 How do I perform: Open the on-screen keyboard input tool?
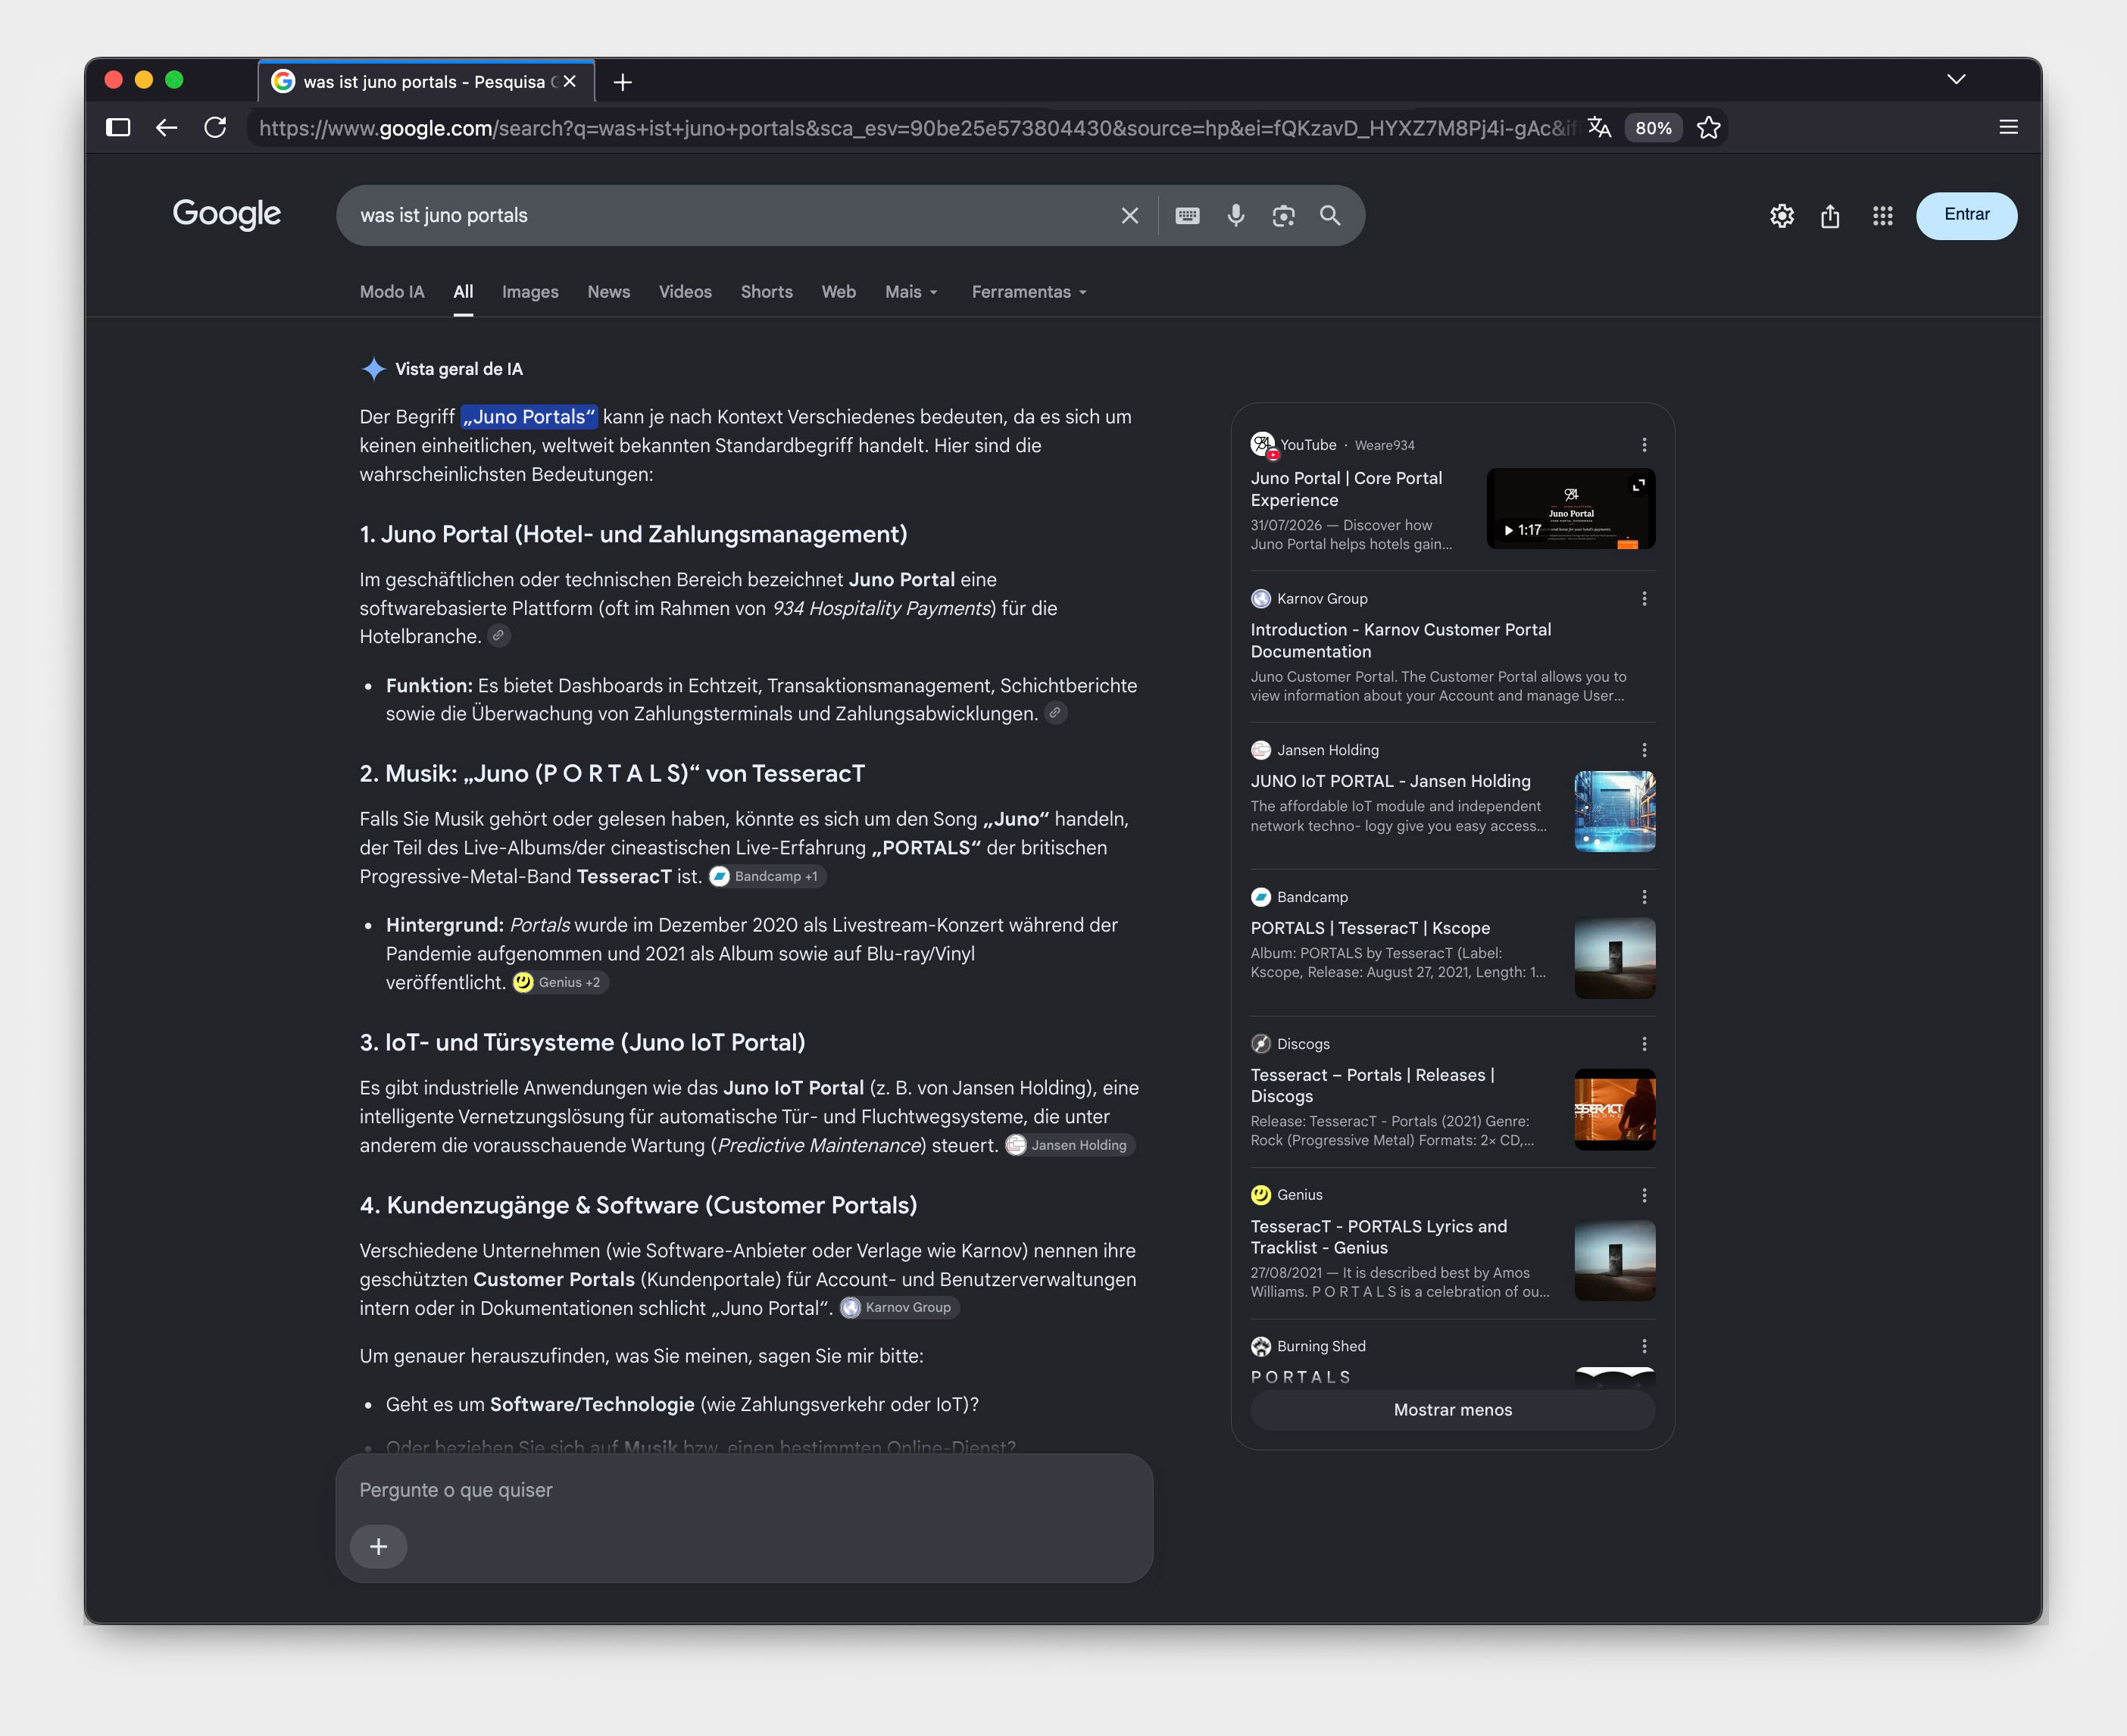click(x=1187, y=215)
